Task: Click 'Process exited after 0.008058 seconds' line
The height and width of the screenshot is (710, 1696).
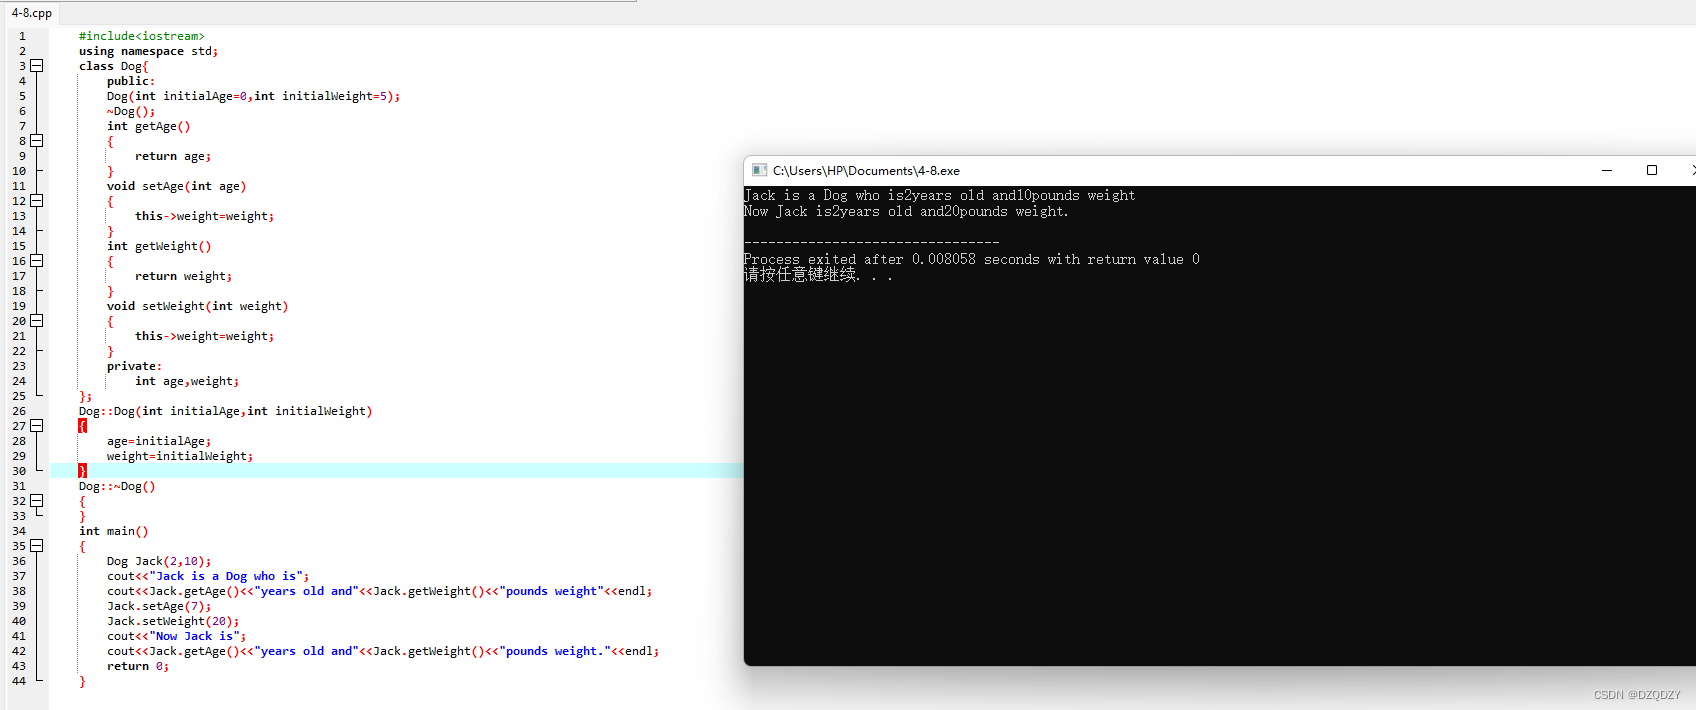Action: [x=972, y=259]
